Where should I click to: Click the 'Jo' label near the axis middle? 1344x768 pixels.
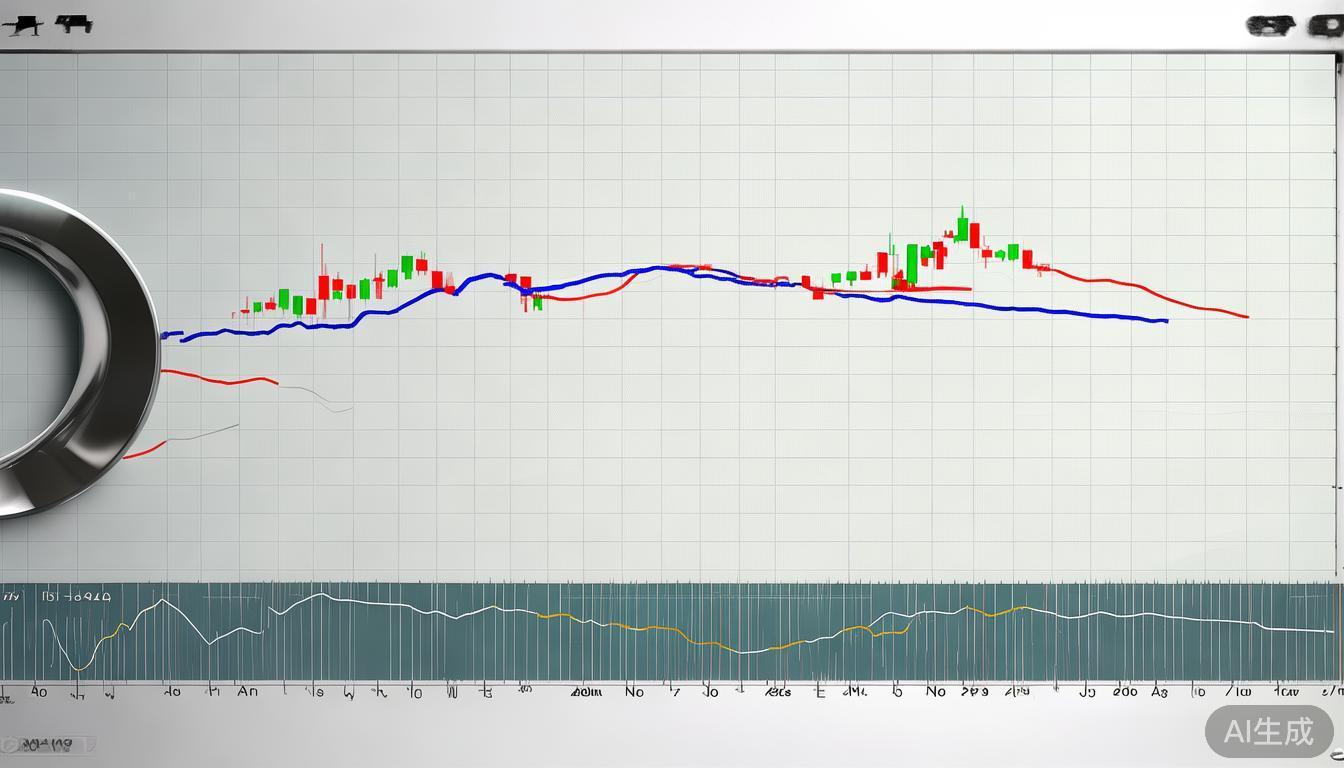coord(710,691)
